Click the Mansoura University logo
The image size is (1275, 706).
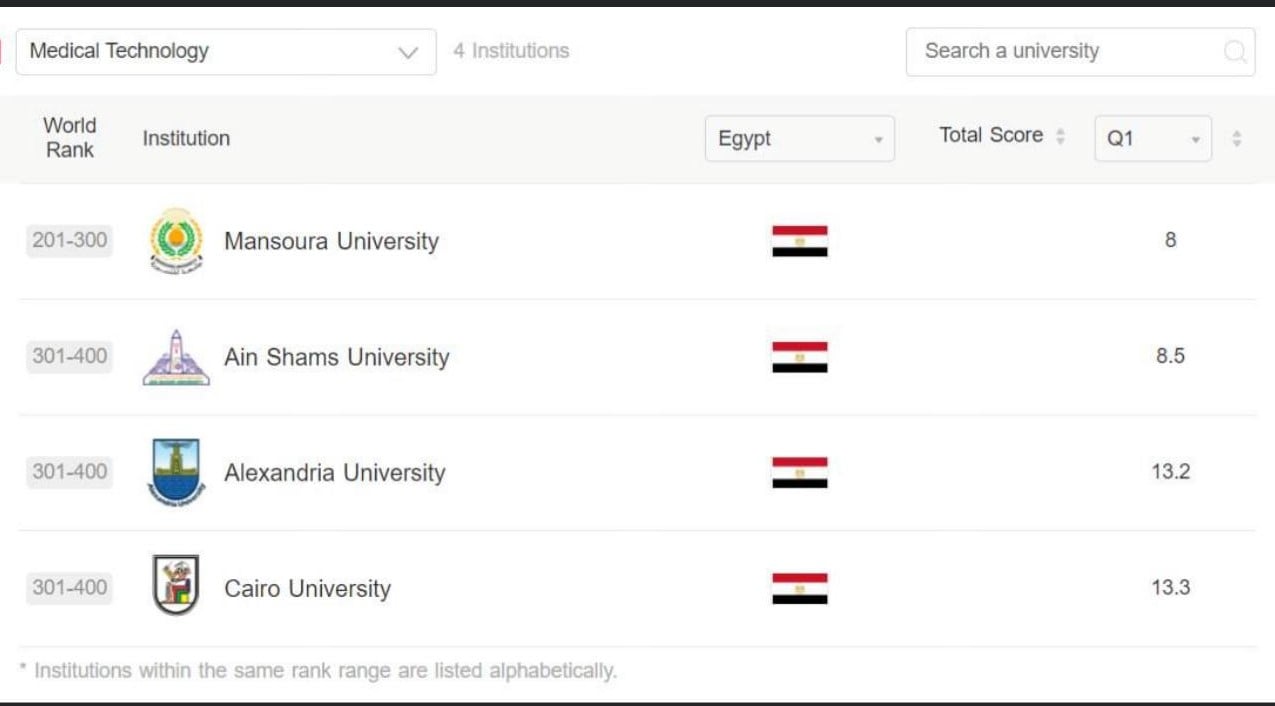(x=176, y=241)
